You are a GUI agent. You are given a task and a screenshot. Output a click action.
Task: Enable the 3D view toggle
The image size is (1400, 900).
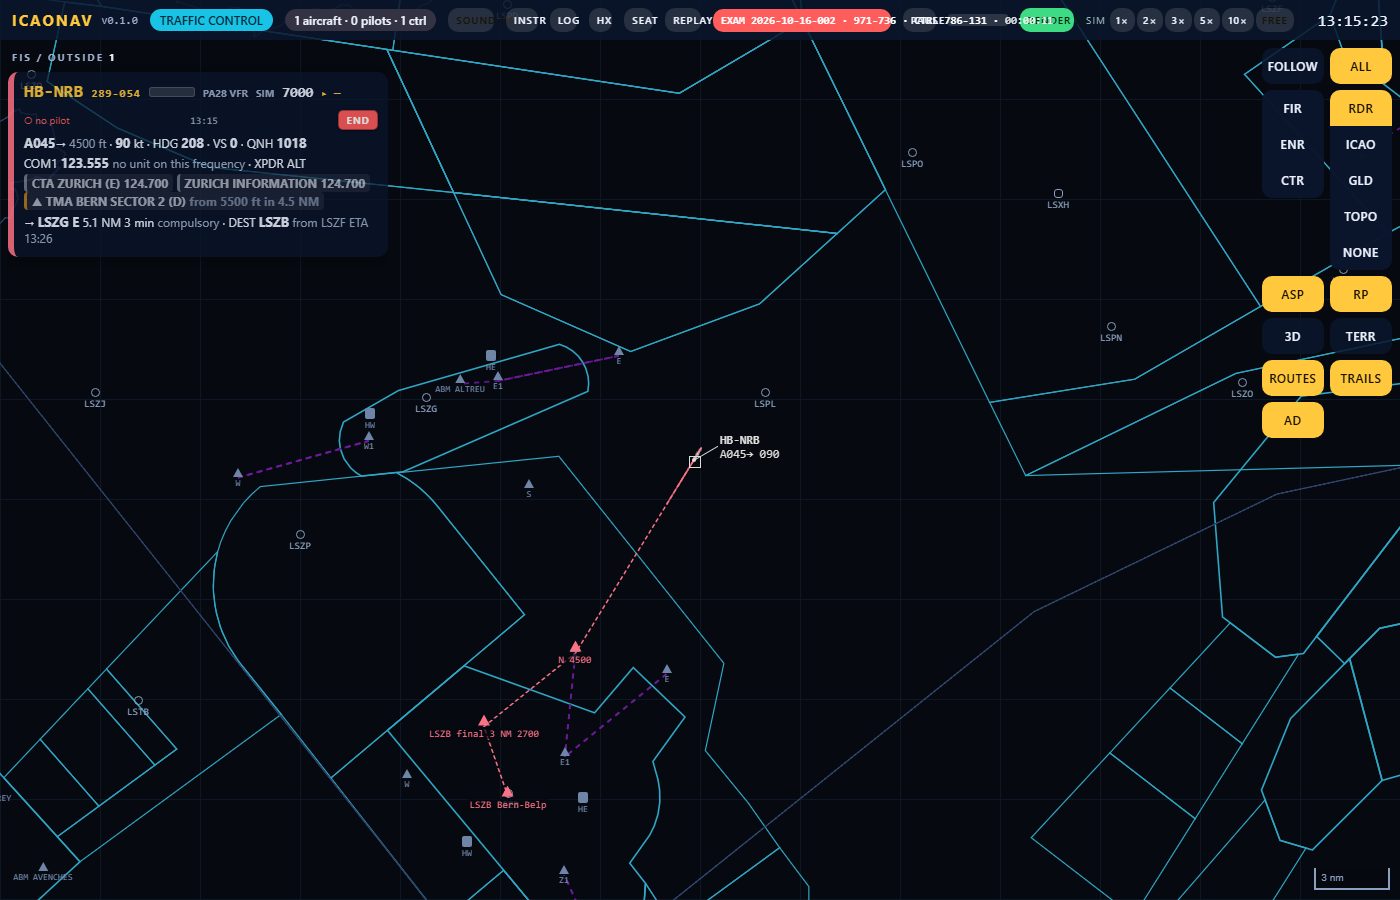point(1292,337)
